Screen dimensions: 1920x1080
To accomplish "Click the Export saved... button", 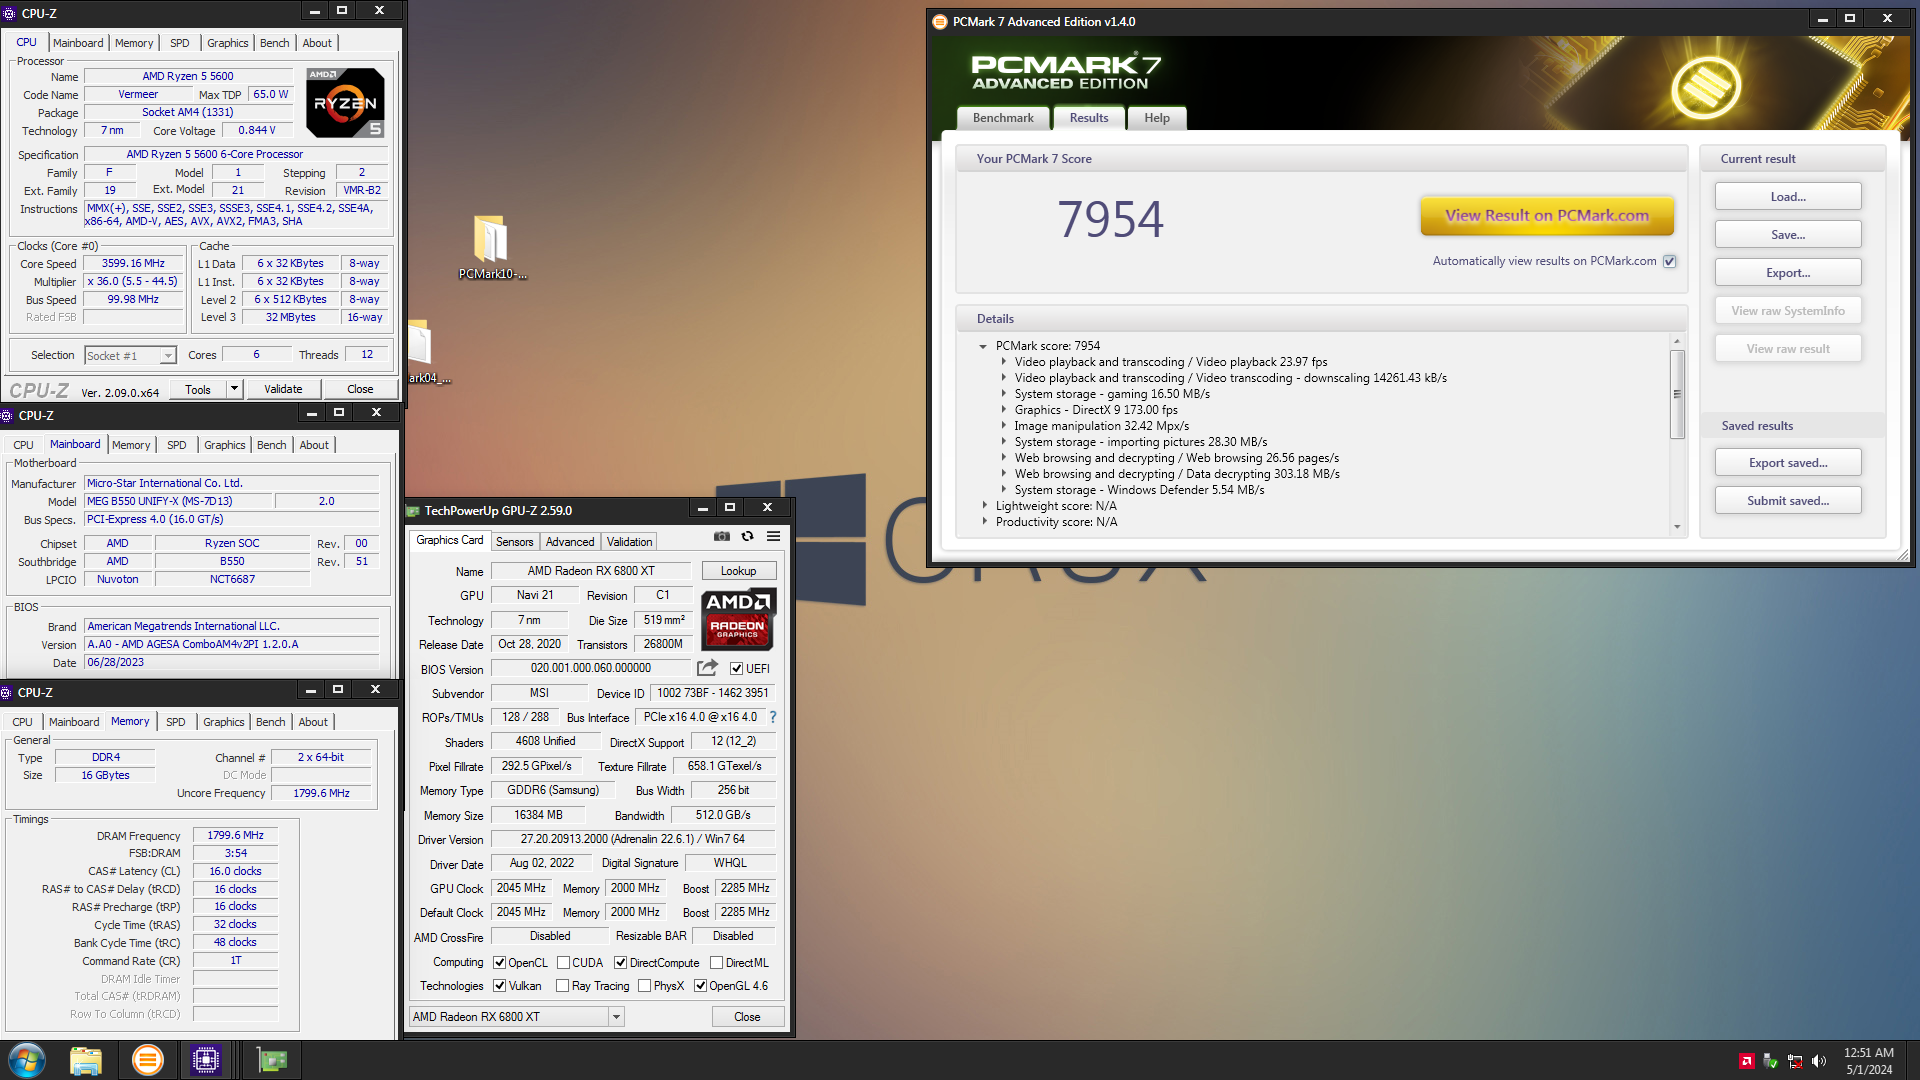I will point(1788,462).
